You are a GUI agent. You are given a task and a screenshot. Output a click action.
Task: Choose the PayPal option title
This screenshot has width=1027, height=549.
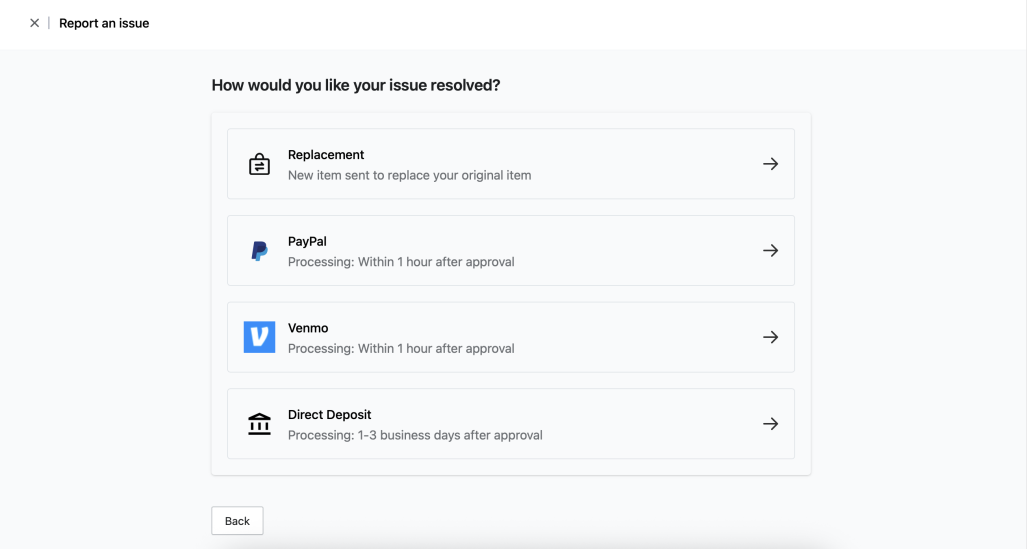tap(307, 241)
